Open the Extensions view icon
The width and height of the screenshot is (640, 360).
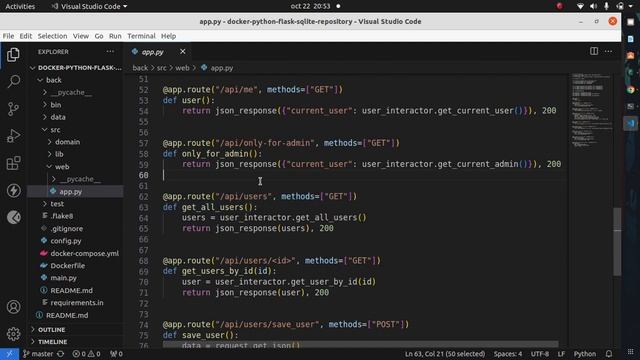pos(13,163)
